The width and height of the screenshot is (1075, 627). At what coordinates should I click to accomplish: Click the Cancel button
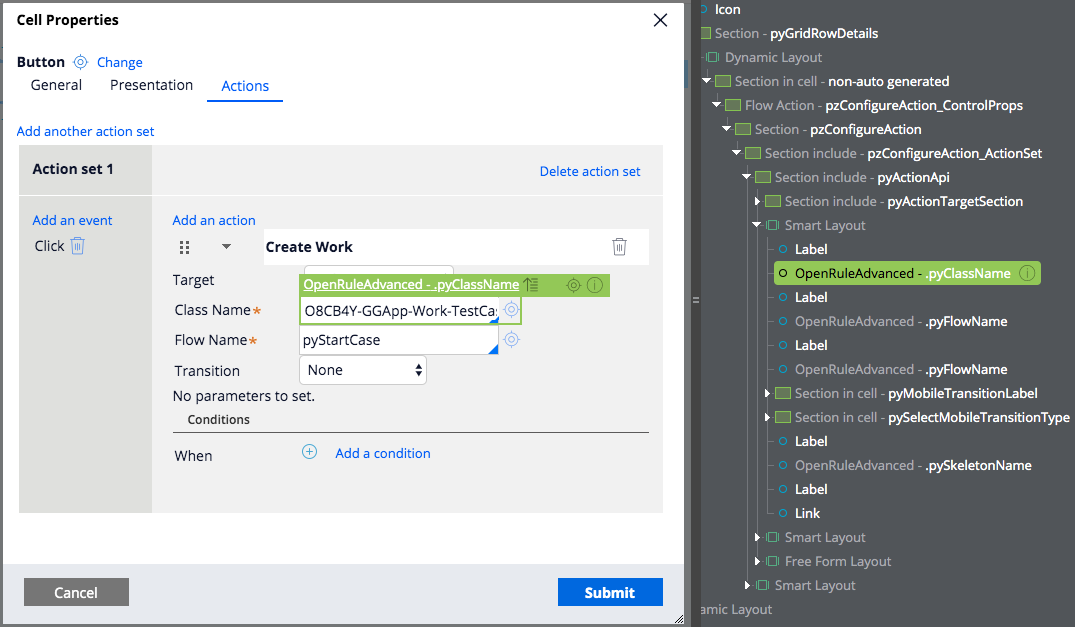click(76, 592)
